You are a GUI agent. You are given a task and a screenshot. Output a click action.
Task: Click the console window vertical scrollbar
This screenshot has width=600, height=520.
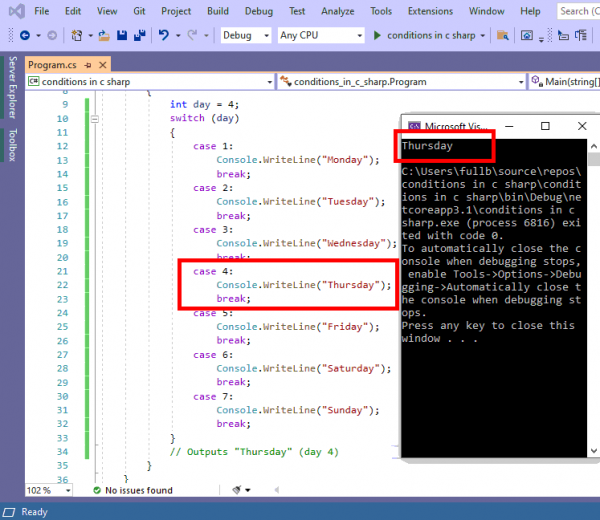tap(593, 300)
